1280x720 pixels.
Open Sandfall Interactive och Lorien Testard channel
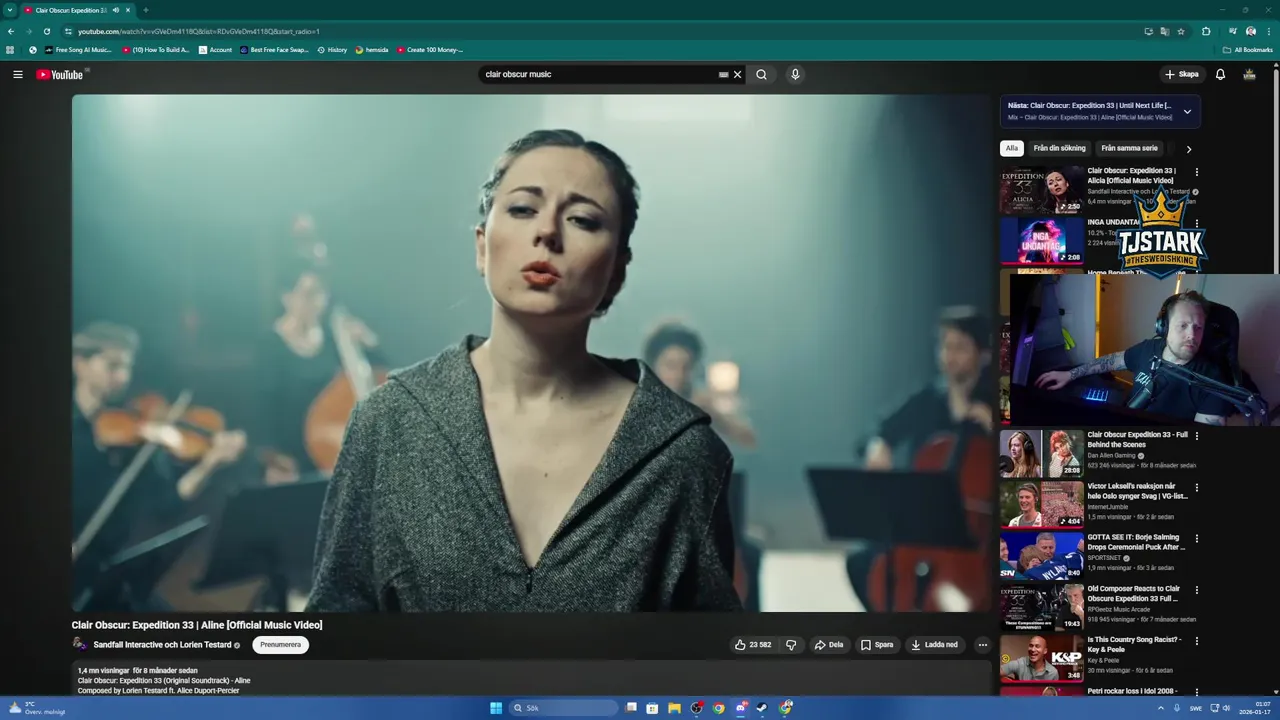(x=163, y=645)
